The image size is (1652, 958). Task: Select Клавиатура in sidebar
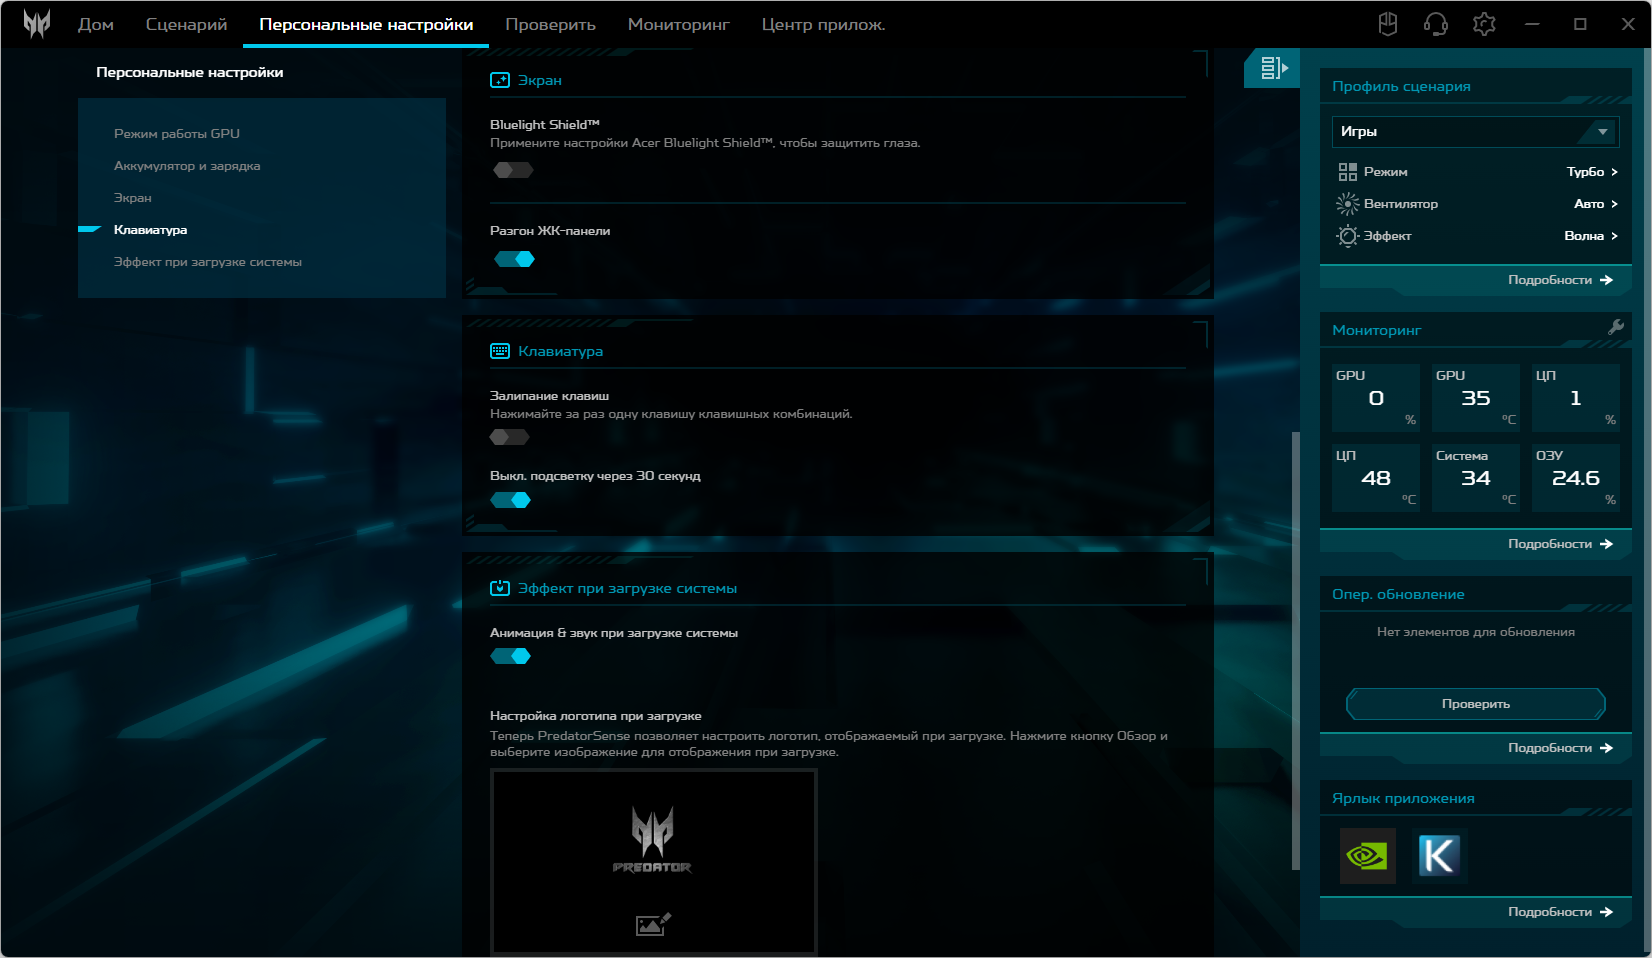click(151, 230)
